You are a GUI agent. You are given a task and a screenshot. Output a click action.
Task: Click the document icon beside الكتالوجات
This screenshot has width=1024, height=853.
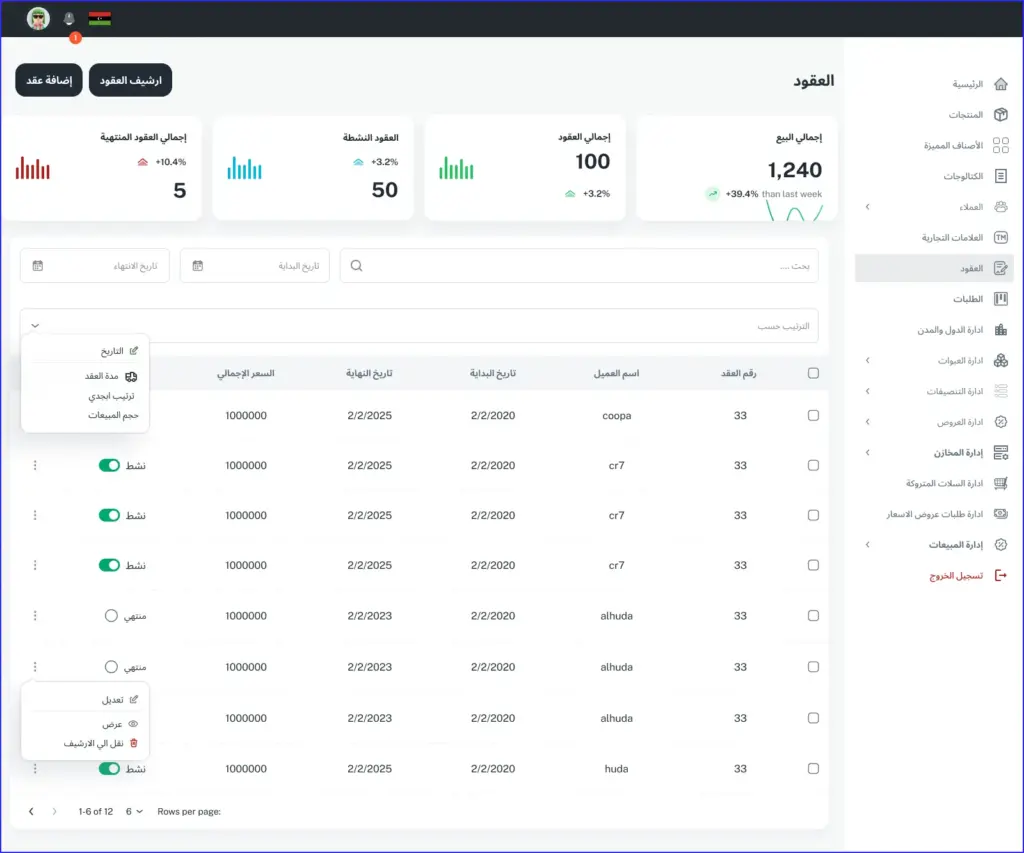pos(1000,176)
